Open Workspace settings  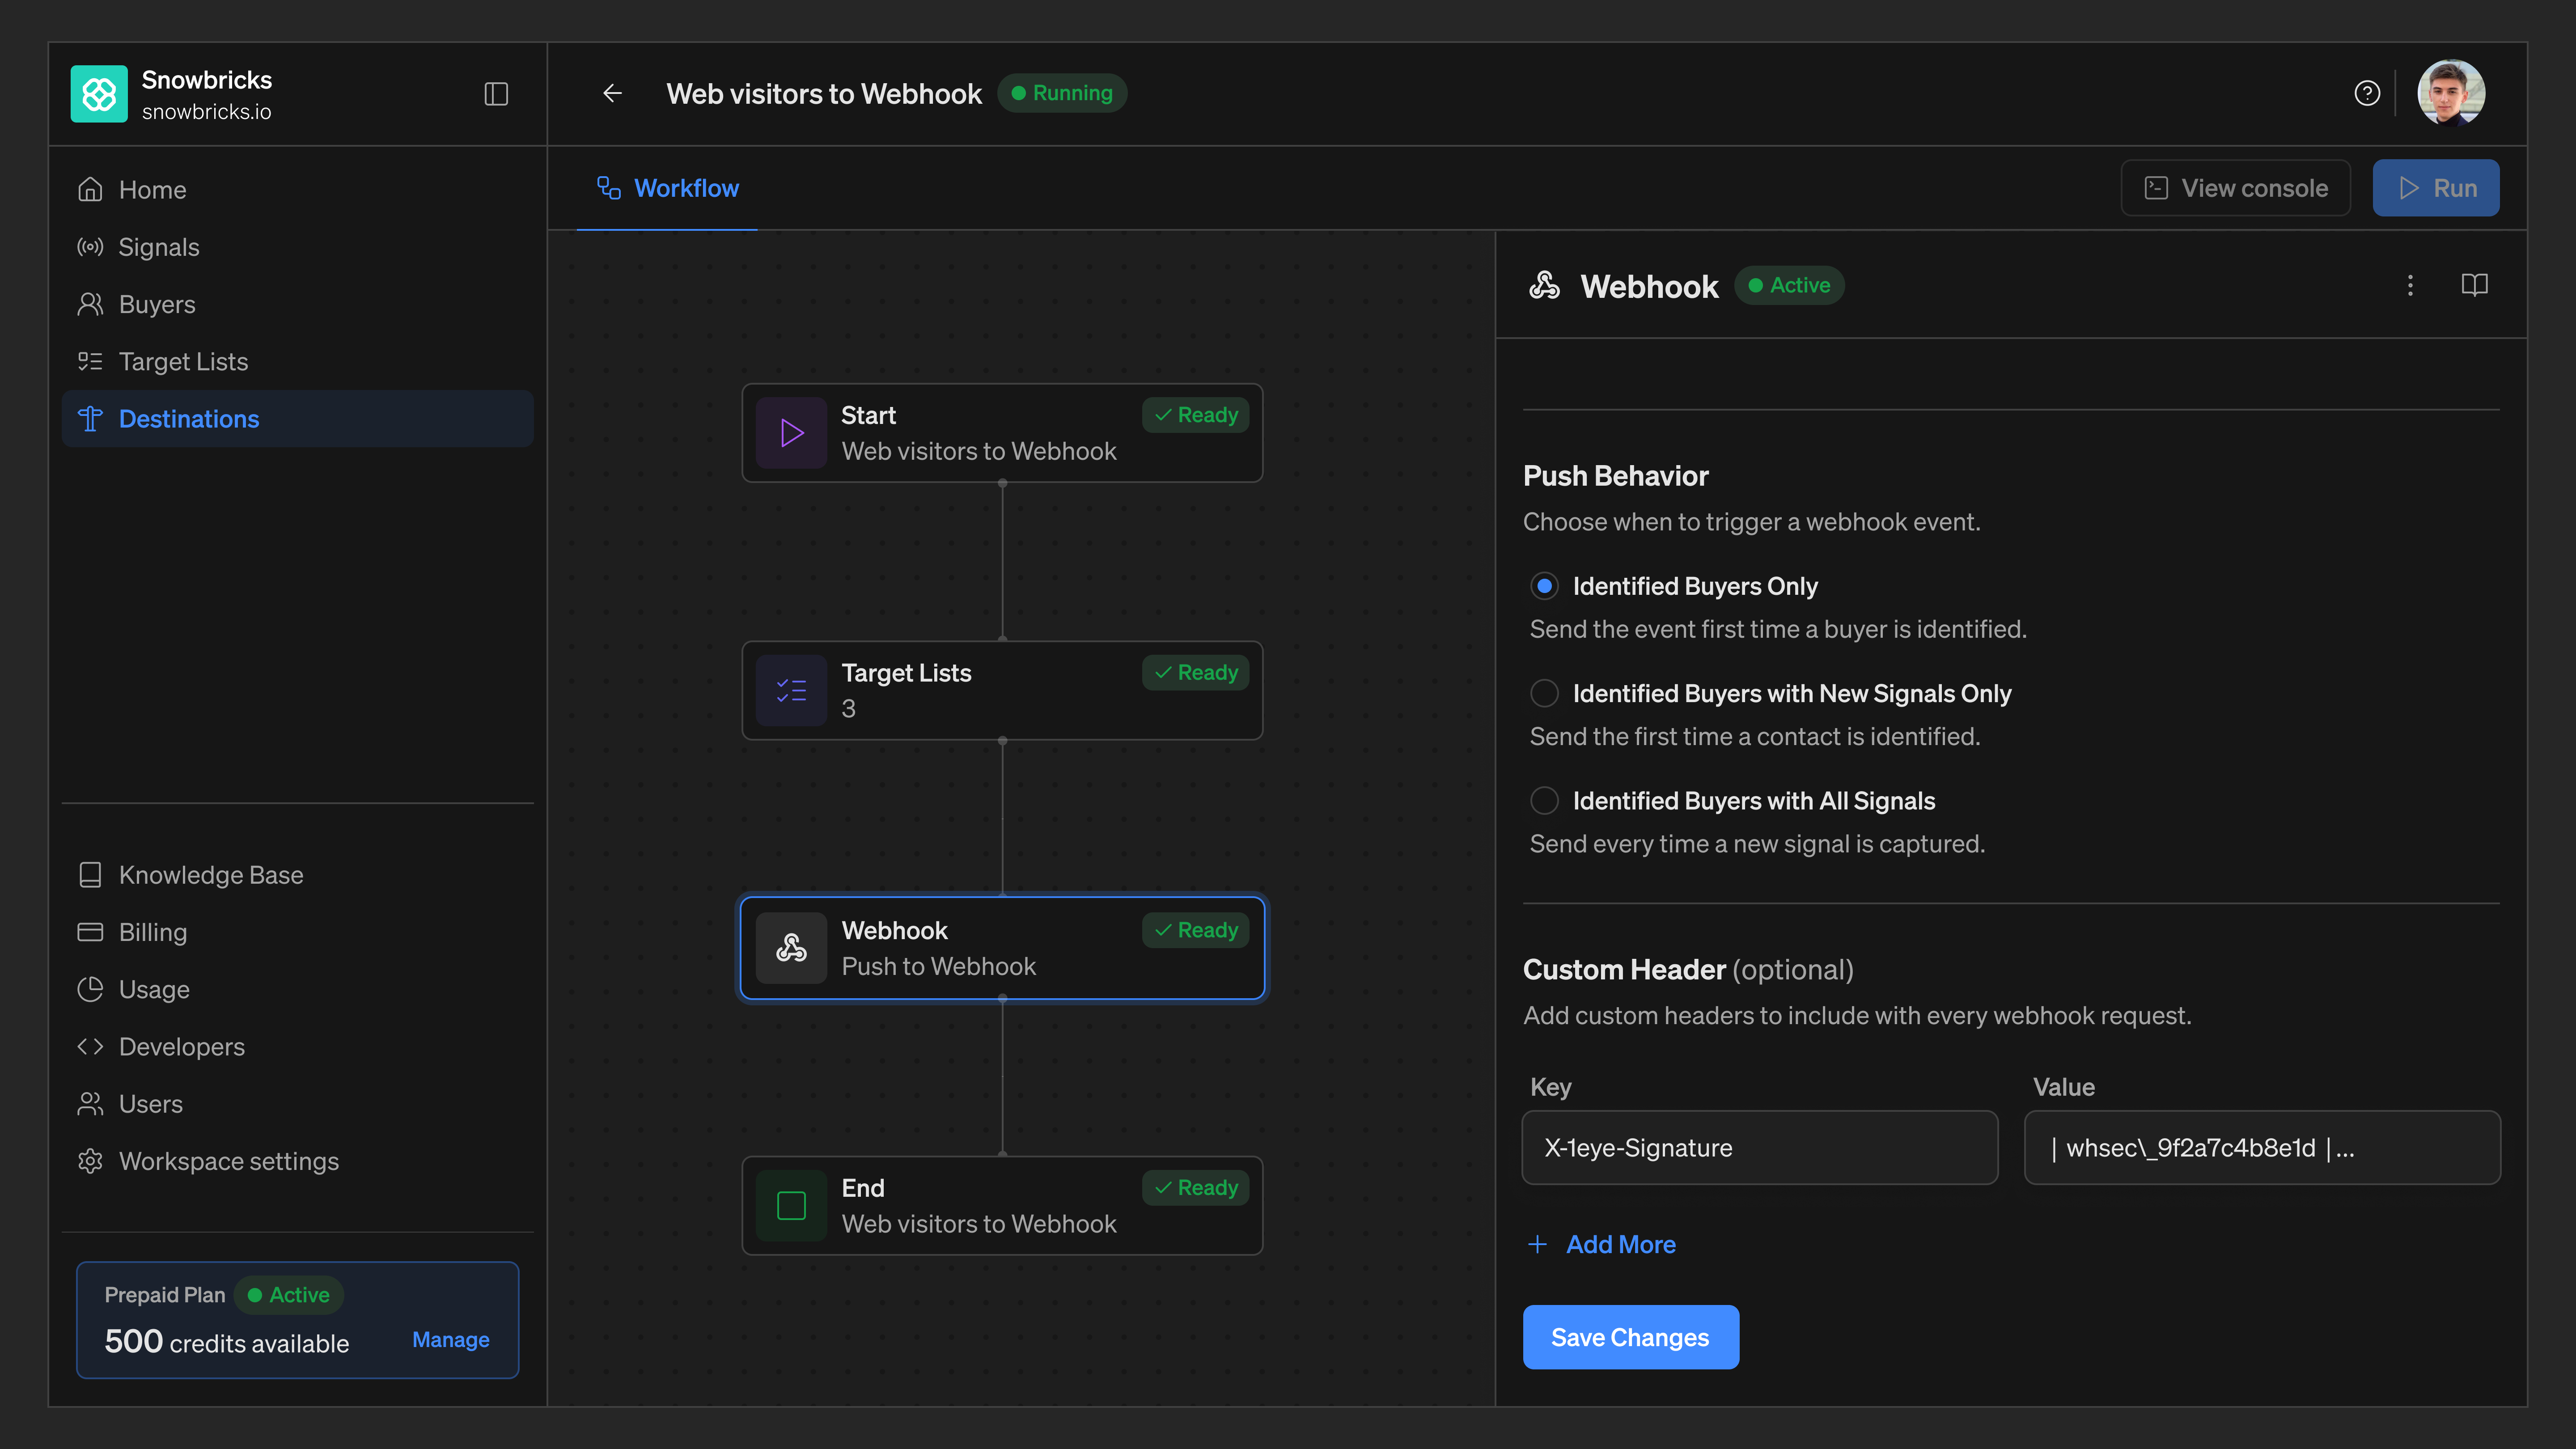click(297, 1162)
